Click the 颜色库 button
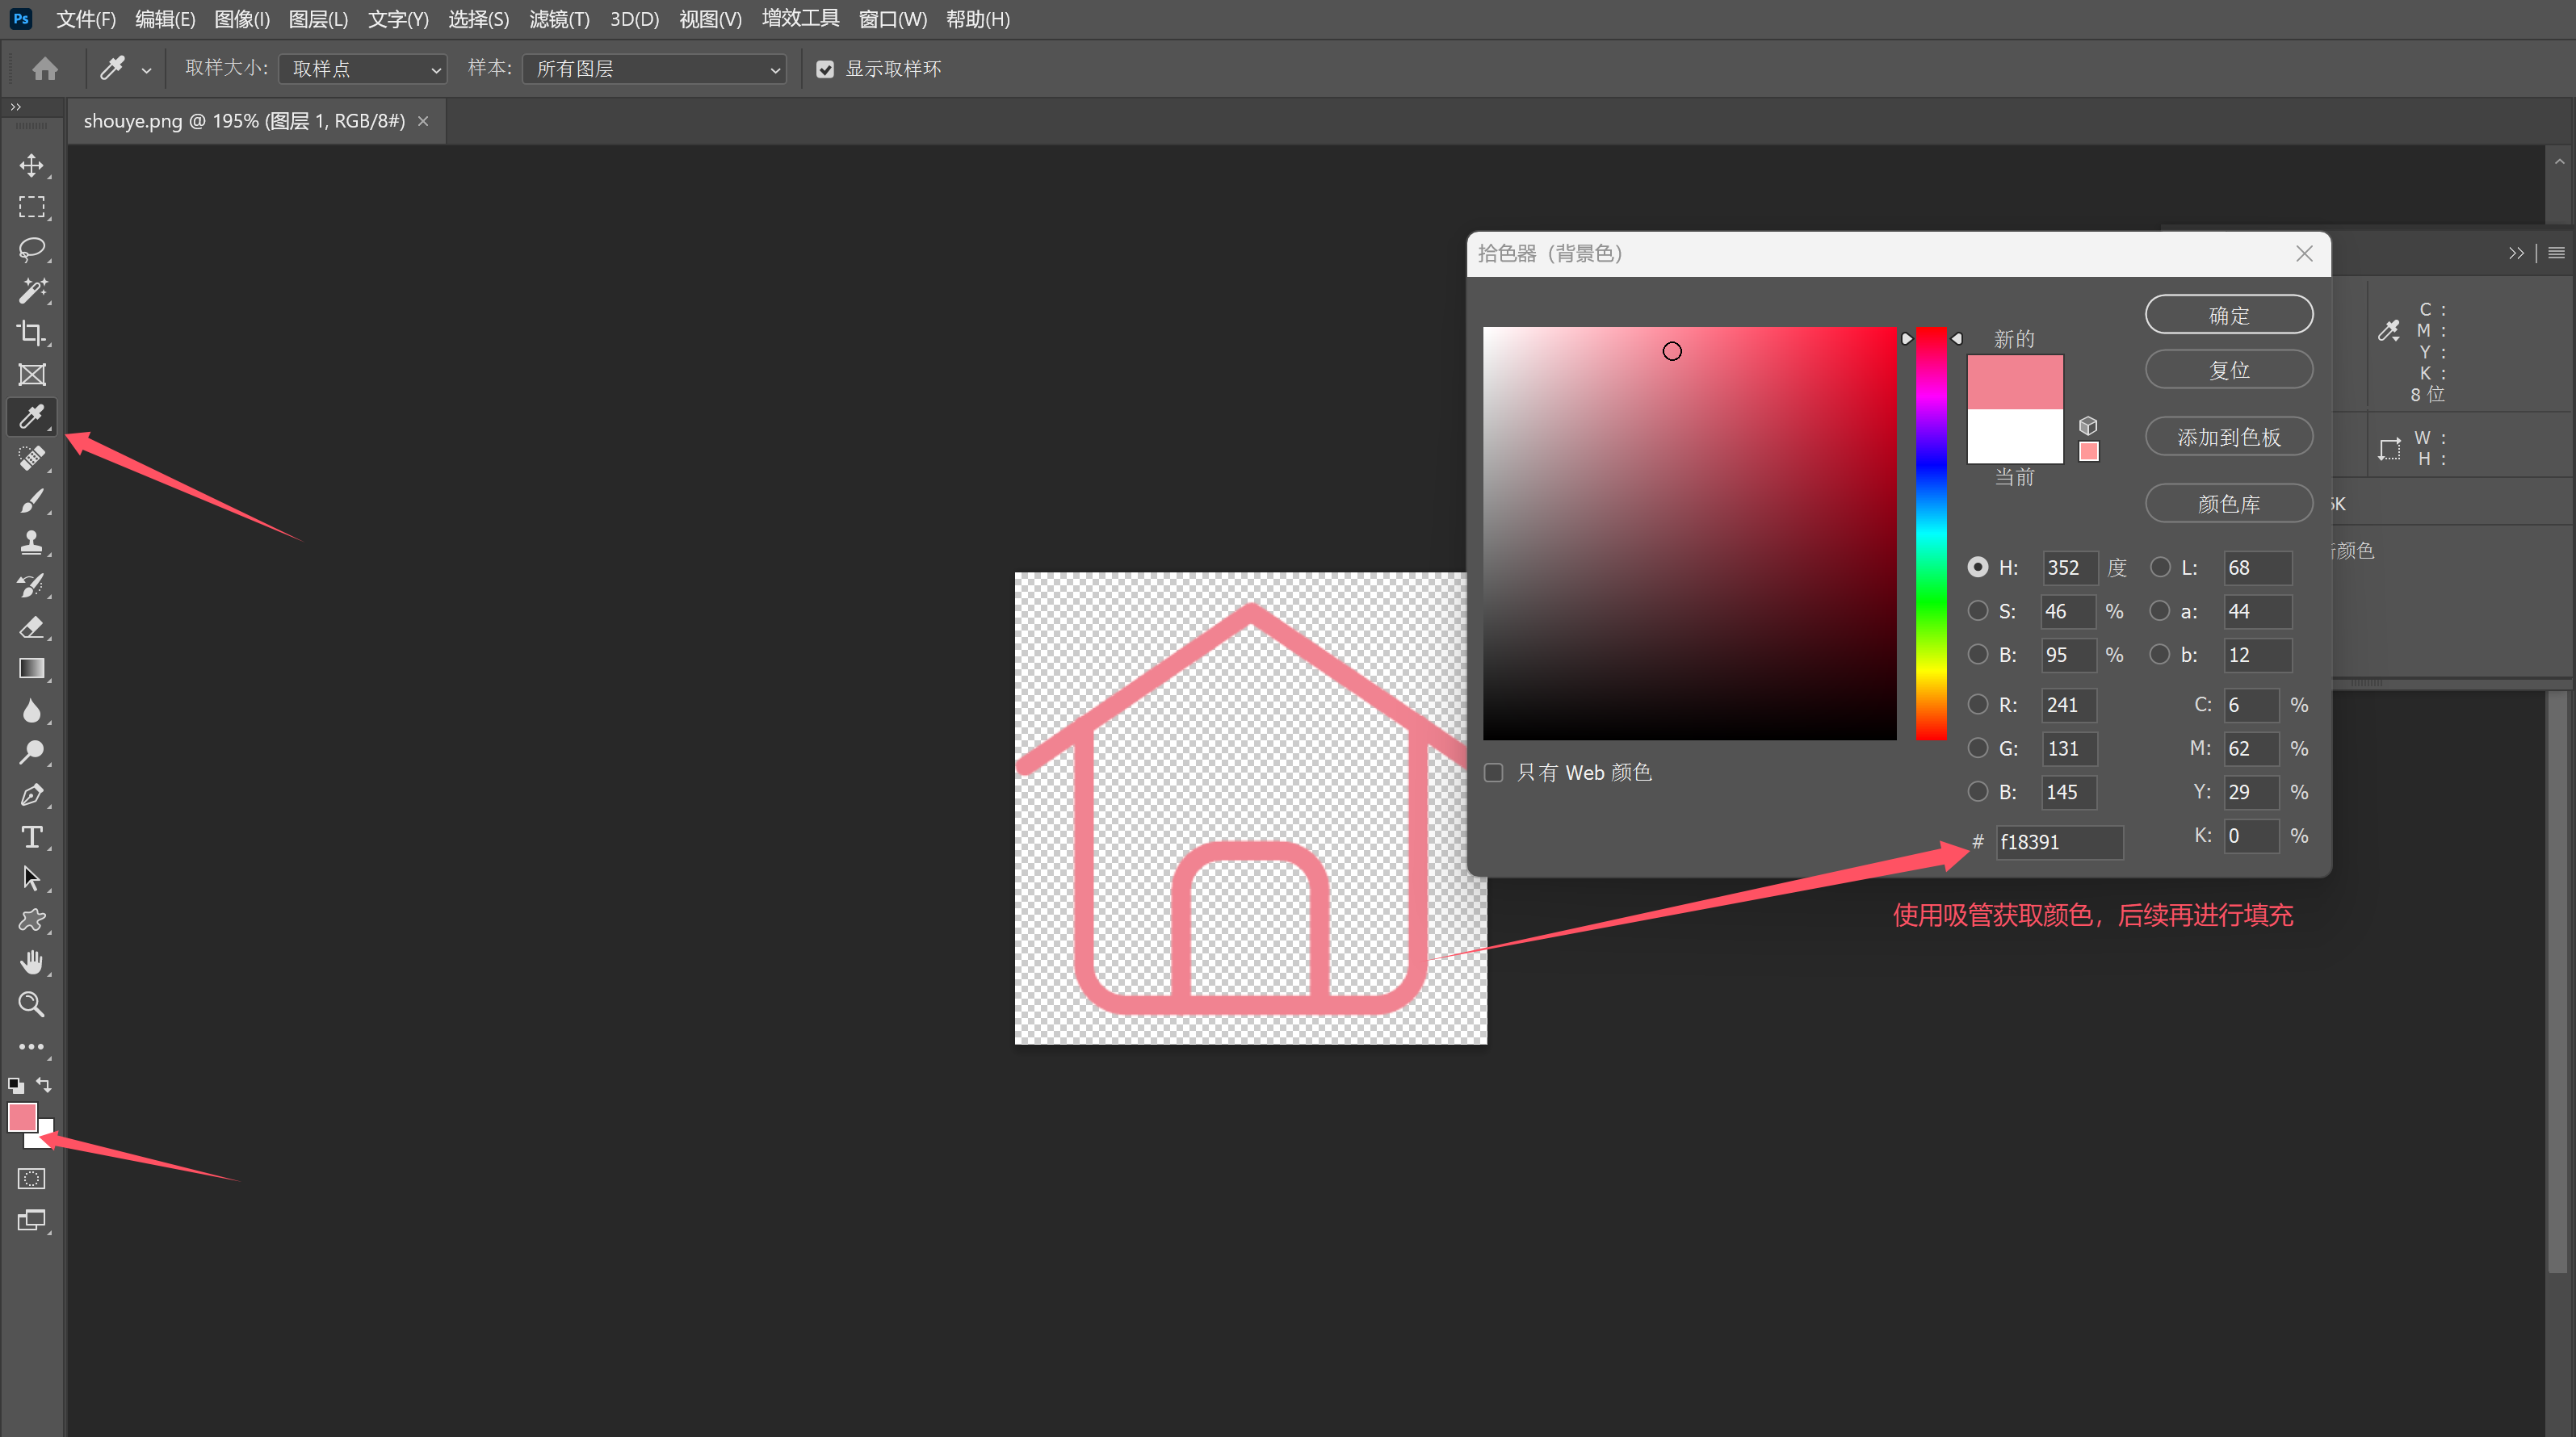Viewport: 2576px width, 1437px height. click(x=2229, y=503)
